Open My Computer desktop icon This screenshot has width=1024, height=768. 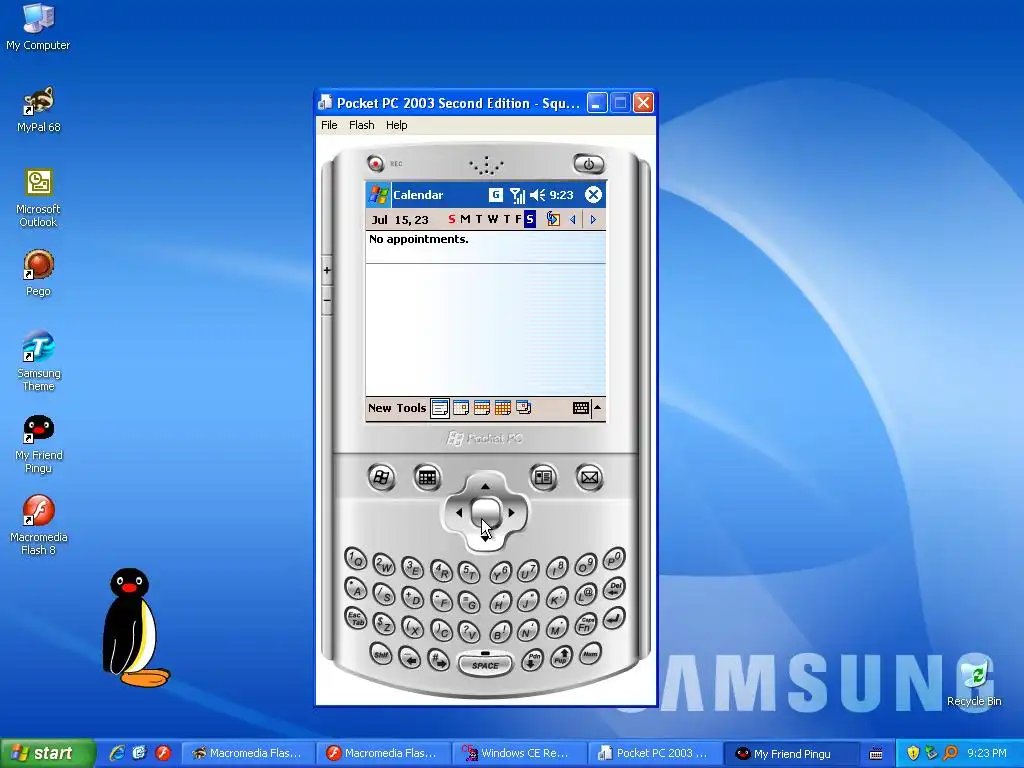pyautogui.click(x=38, y=27)
